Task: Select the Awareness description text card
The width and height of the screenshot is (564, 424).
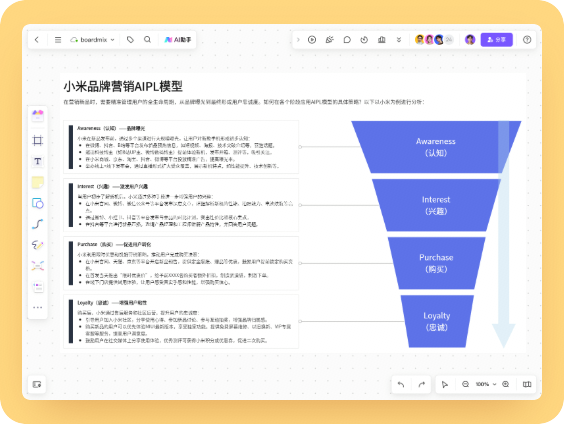Action: click(x=181, y=147)
